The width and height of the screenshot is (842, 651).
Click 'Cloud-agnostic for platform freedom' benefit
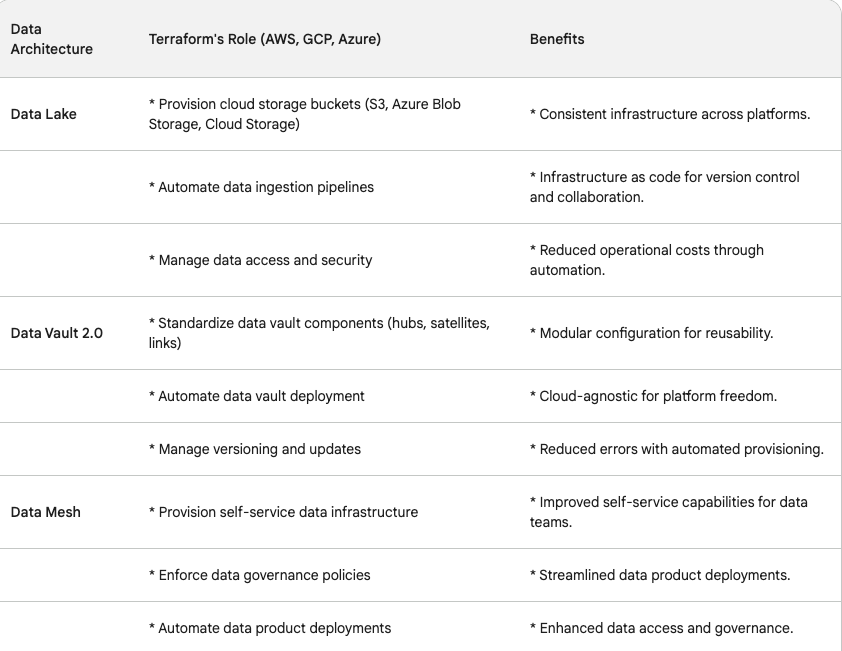(653, 396)
